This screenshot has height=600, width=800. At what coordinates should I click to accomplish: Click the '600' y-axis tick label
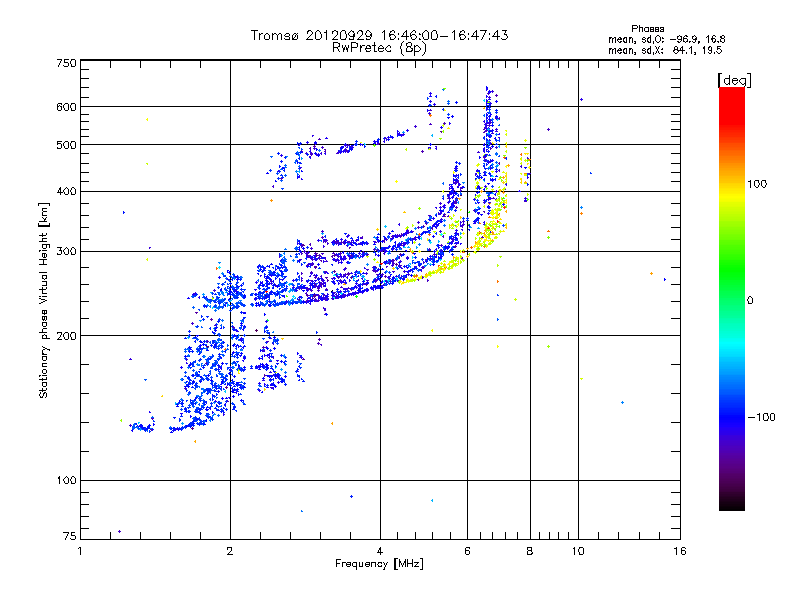(67, 107)
